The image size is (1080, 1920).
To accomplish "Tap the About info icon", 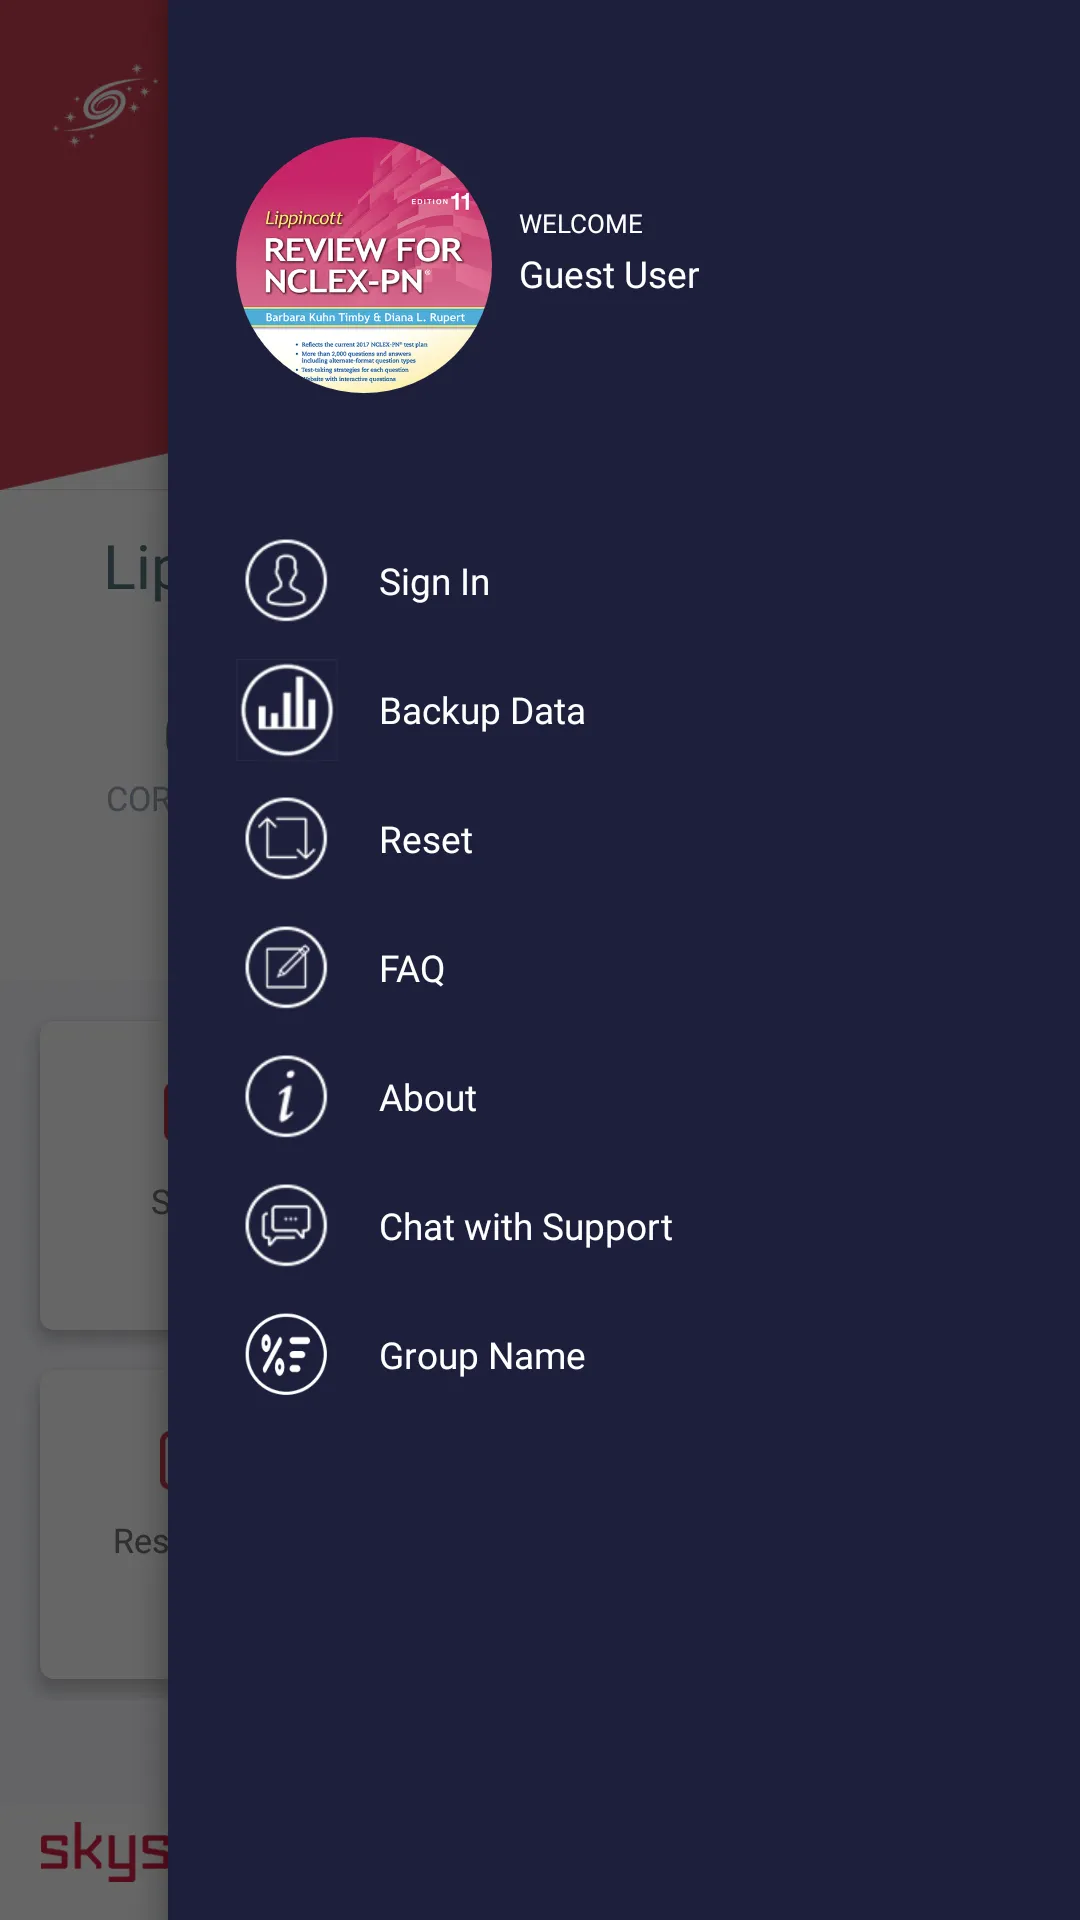I will click(x=286, y=1097).
